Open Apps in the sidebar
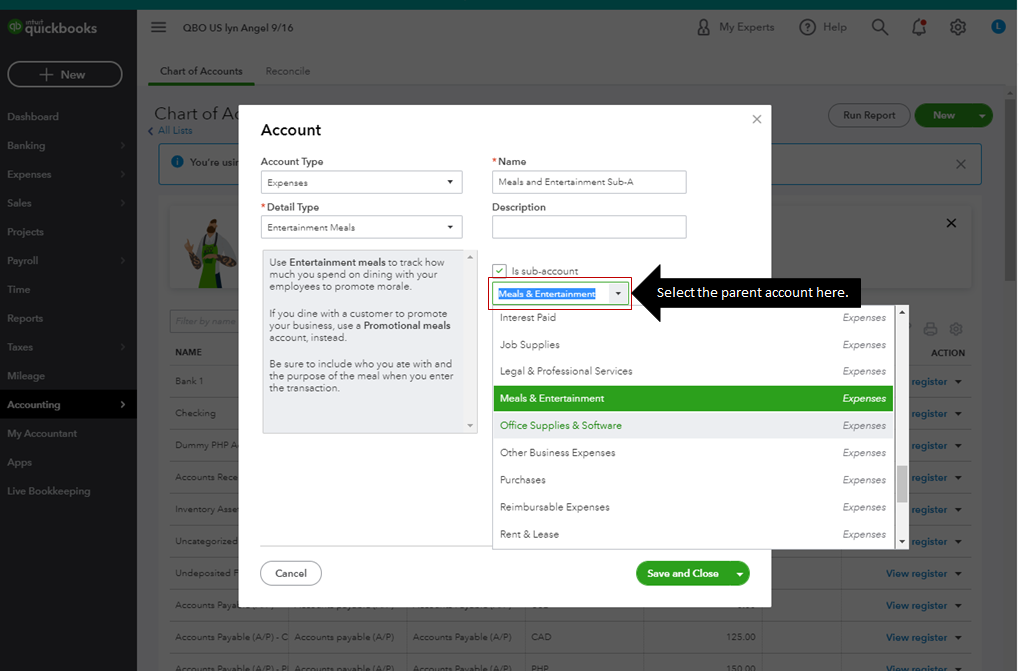The width and height of the screenshot is (1019, 671). click(x=19, y=462)
